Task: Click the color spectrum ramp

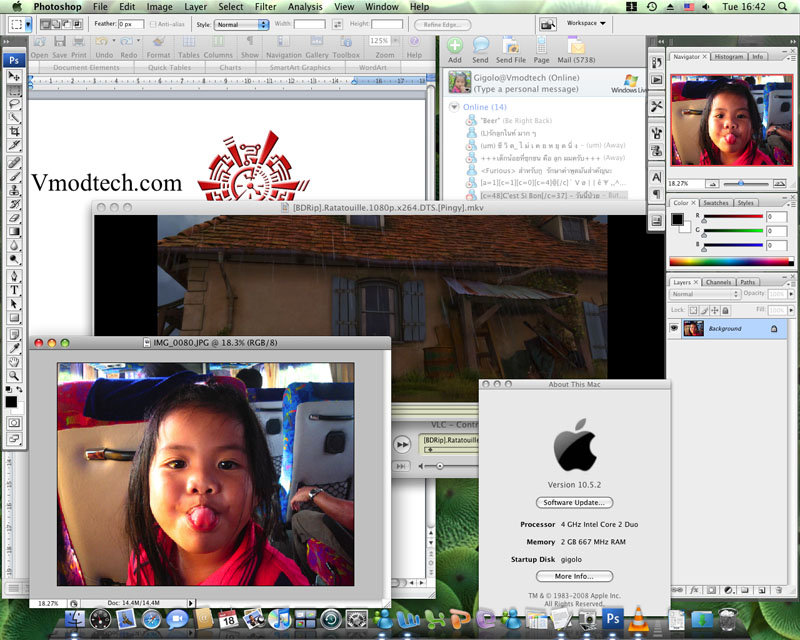Action: coord(732,262)
